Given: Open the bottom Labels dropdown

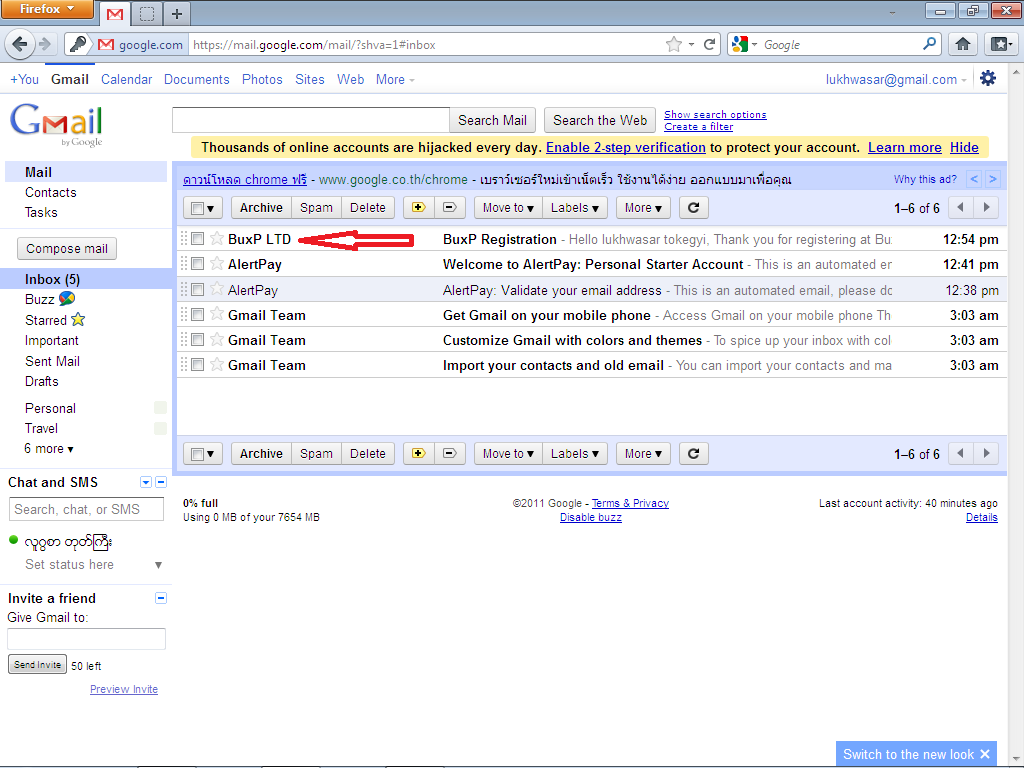Looking at the screenshot, I should tap(575, 453).
